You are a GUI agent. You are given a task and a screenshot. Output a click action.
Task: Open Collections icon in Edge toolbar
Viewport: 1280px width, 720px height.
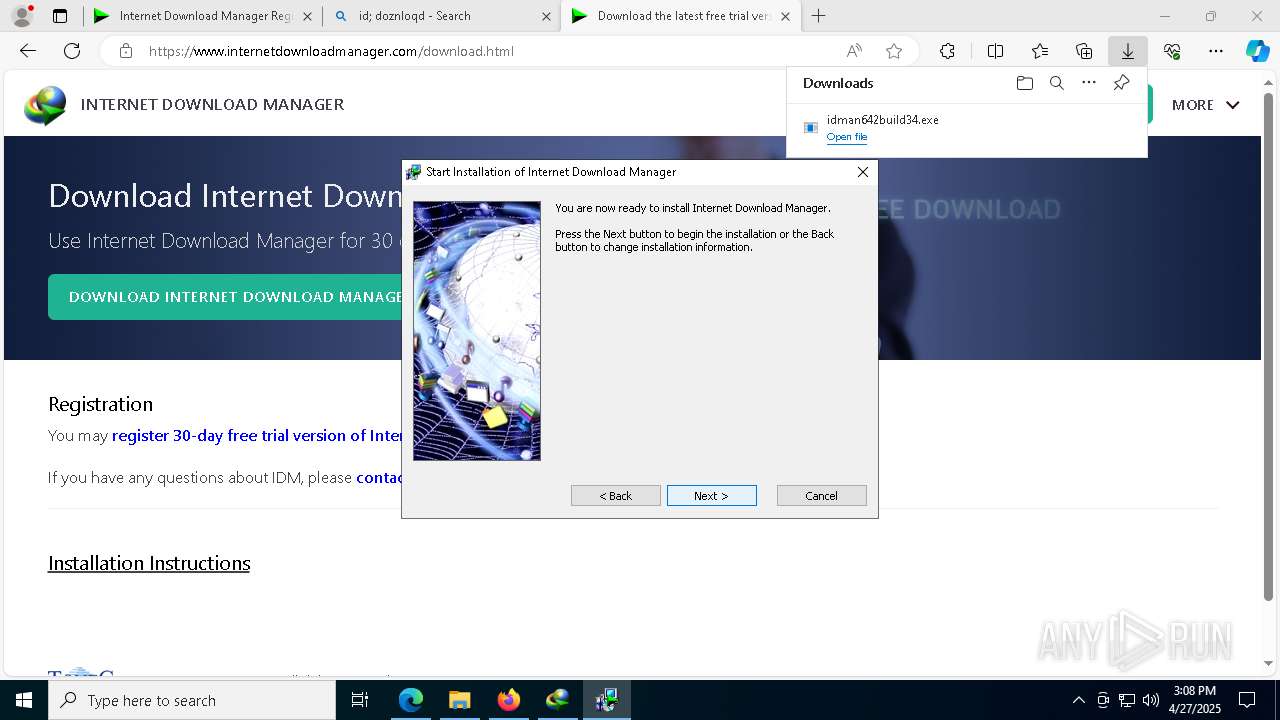[x=1084, y=51]
